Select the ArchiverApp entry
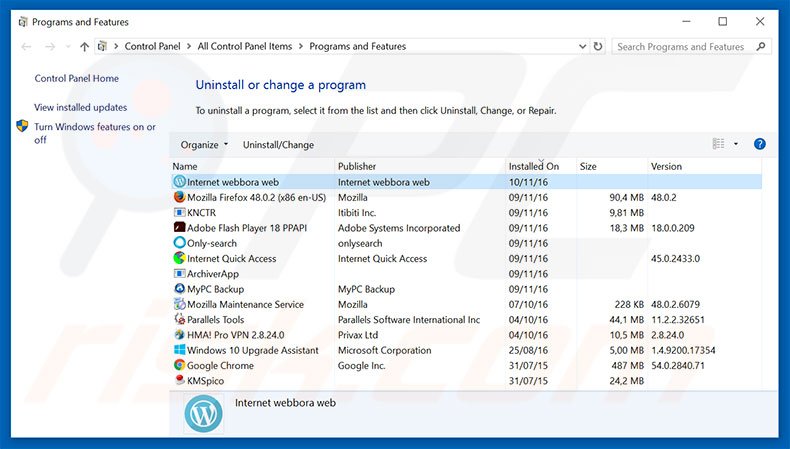The width and height of the screenshot is (790, 449). 213,274
